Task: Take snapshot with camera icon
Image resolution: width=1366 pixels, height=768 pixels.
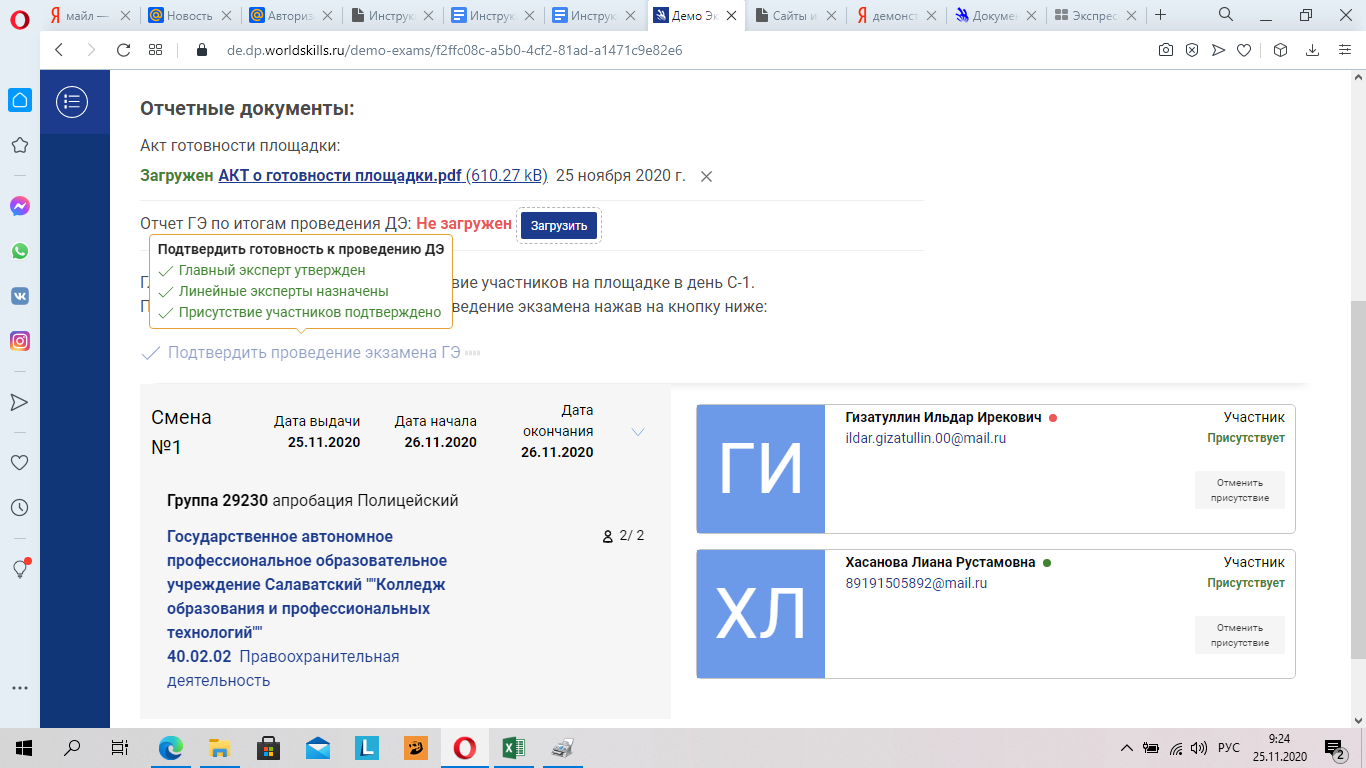Action: point(1165,50)
